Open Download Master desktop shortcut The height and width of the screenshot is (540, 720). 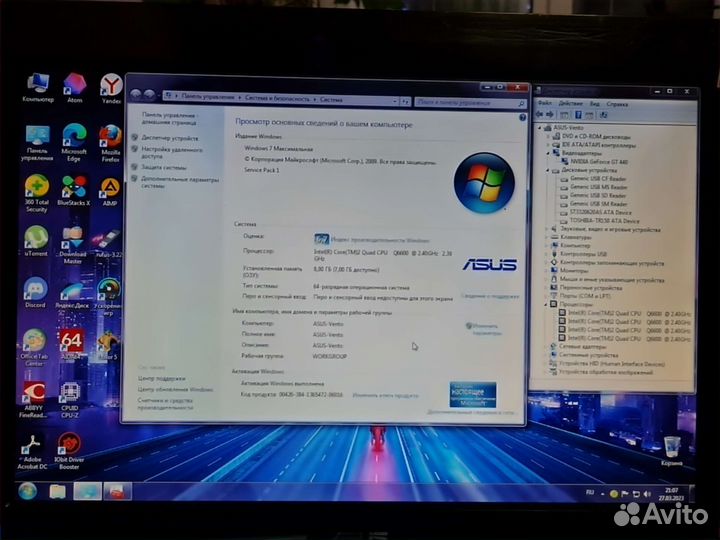pyautogui.click(x=73, y=245)
